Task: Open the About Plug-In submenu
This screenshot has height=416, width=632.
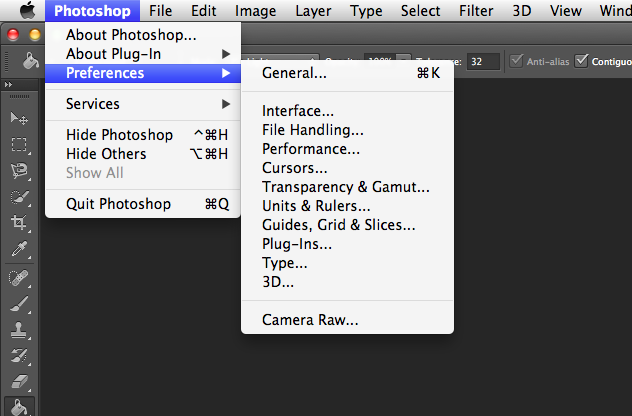Action: coord(143,54)
